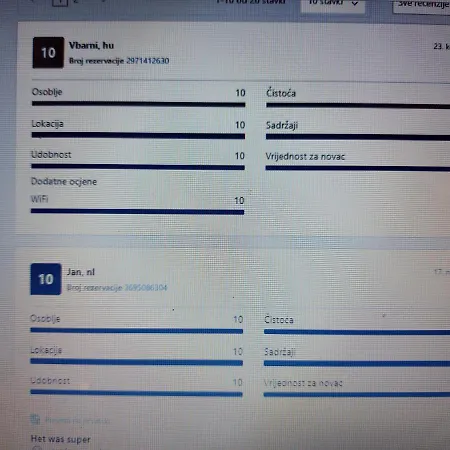This screenshot has width=450, height=450.
Task: Expand the '10 stavki' items-per-page dropdown
Action: click(333, 4)
